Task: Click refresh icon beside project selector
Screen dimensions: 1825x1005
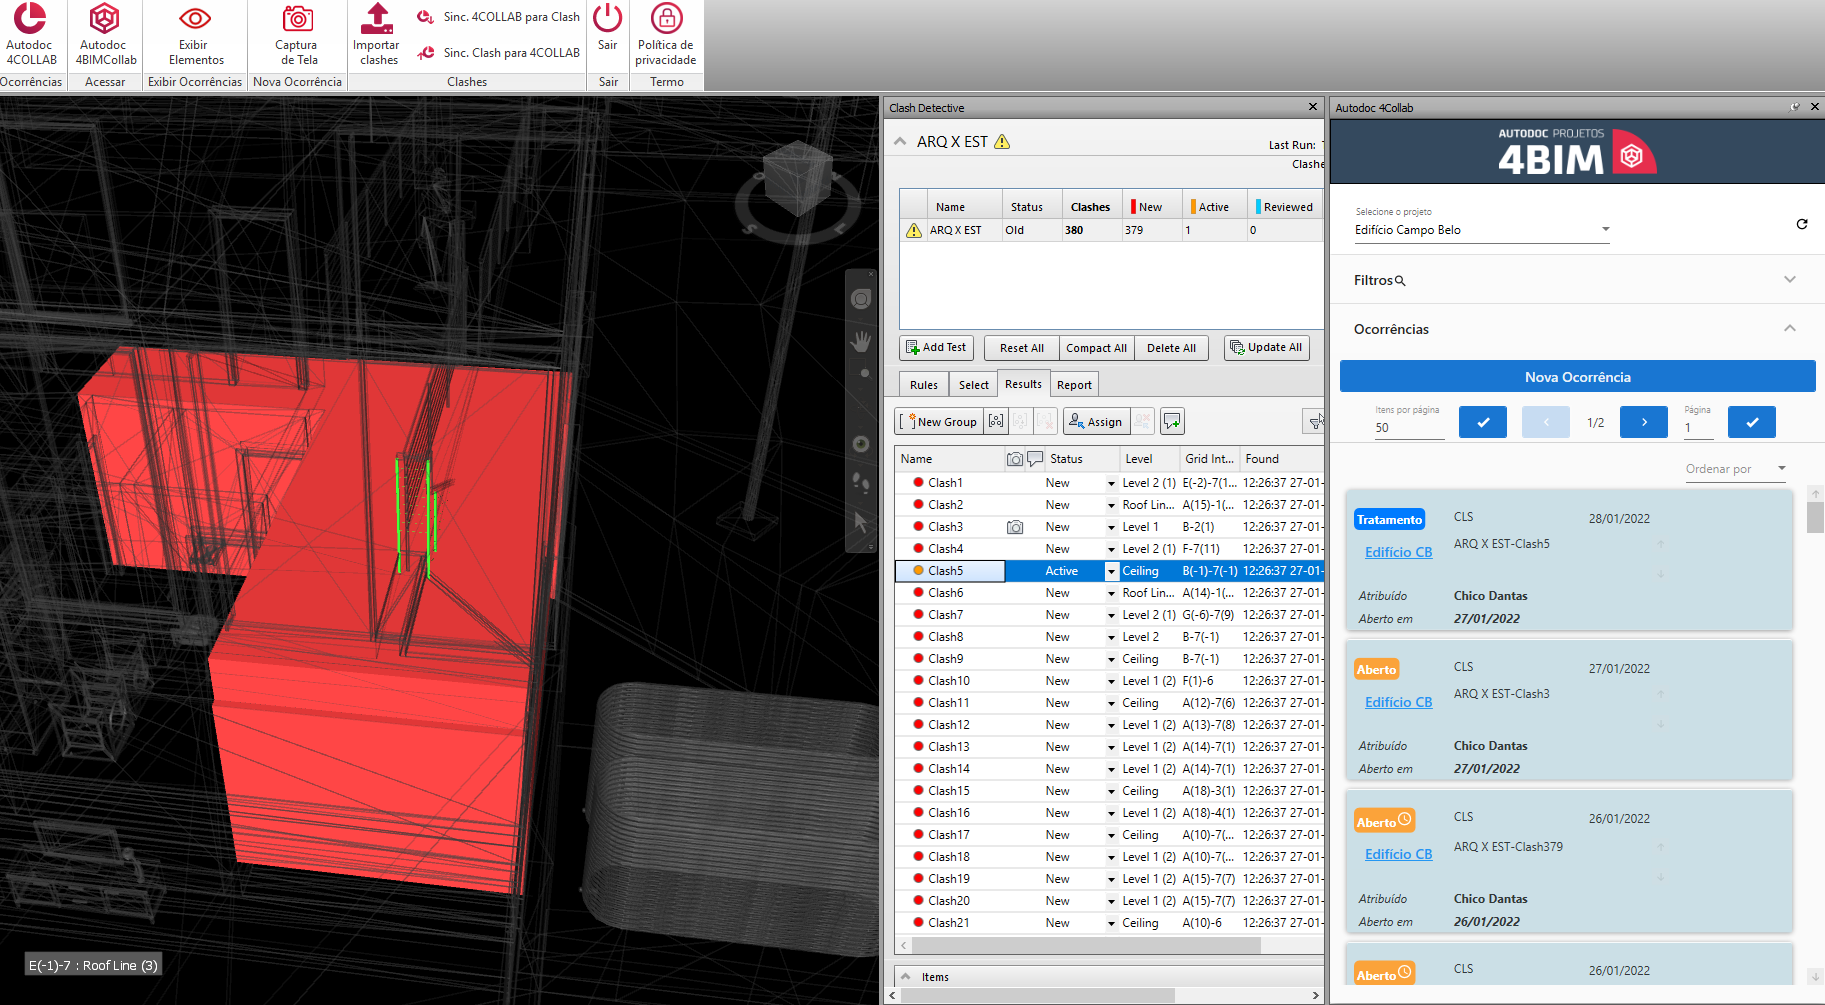Action: click(1802, 224)
